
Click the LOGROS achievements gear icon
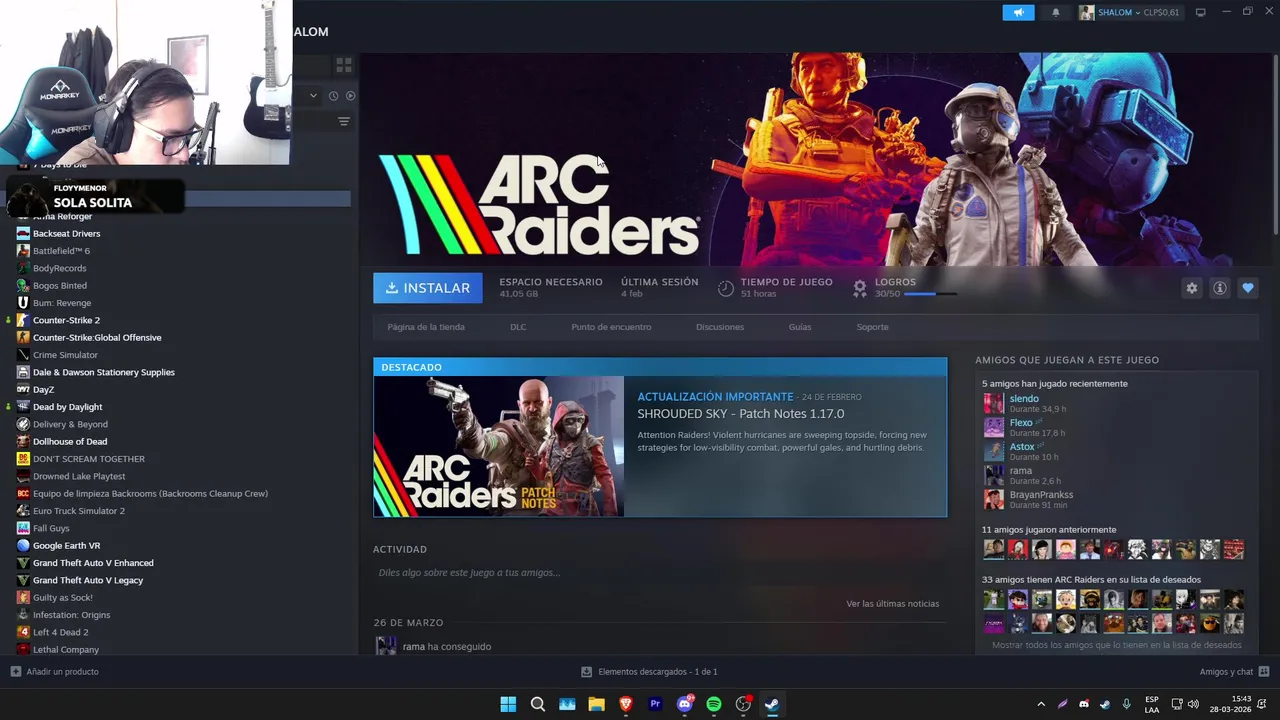point(860,288)
